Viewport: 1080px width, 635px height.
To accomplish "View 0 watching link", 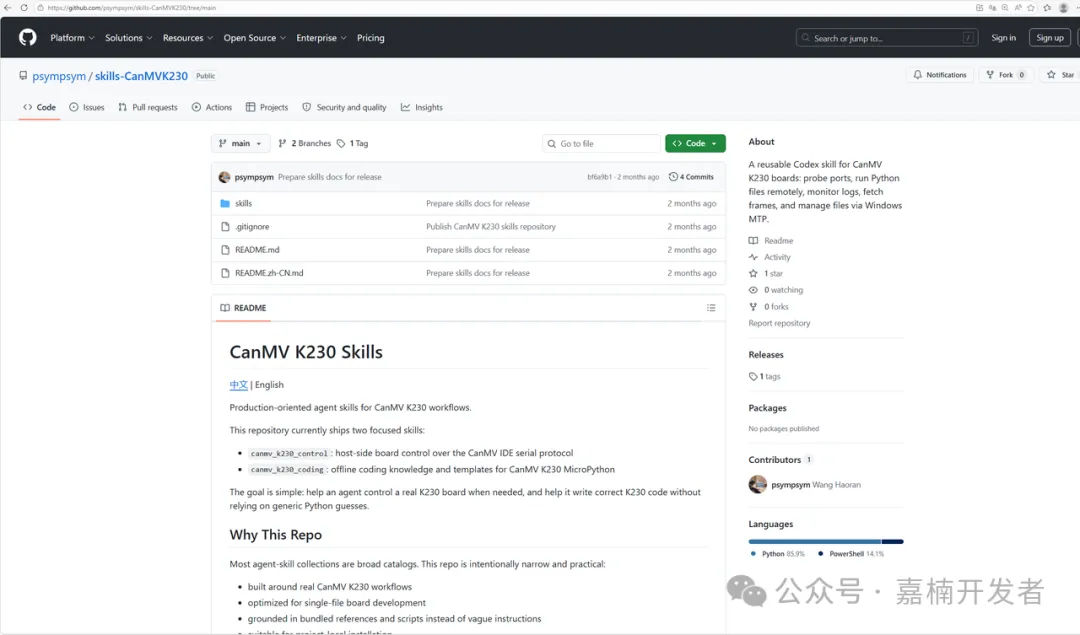I will pyautogui.click(x=776, y=290).
